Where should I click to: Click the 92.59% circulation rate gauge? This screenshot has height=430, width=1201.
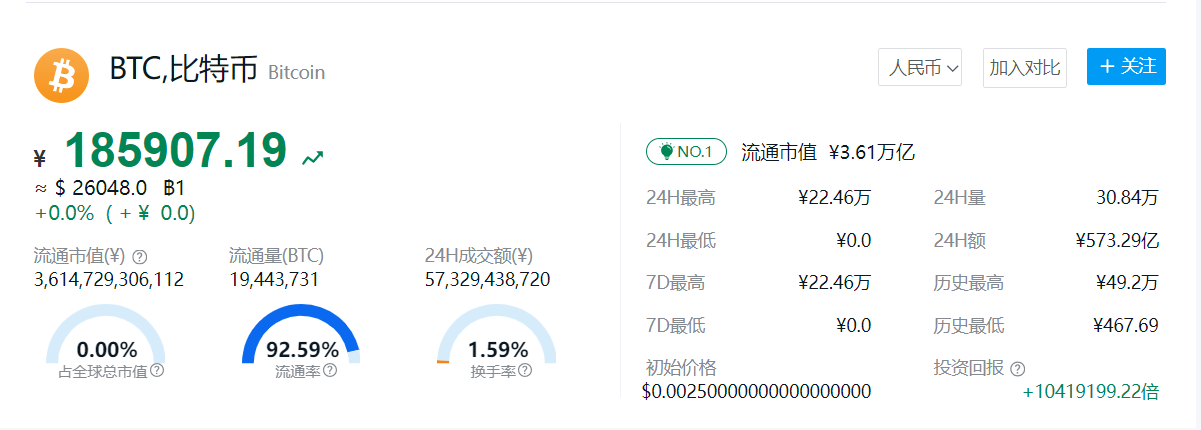tap(301, 335)
